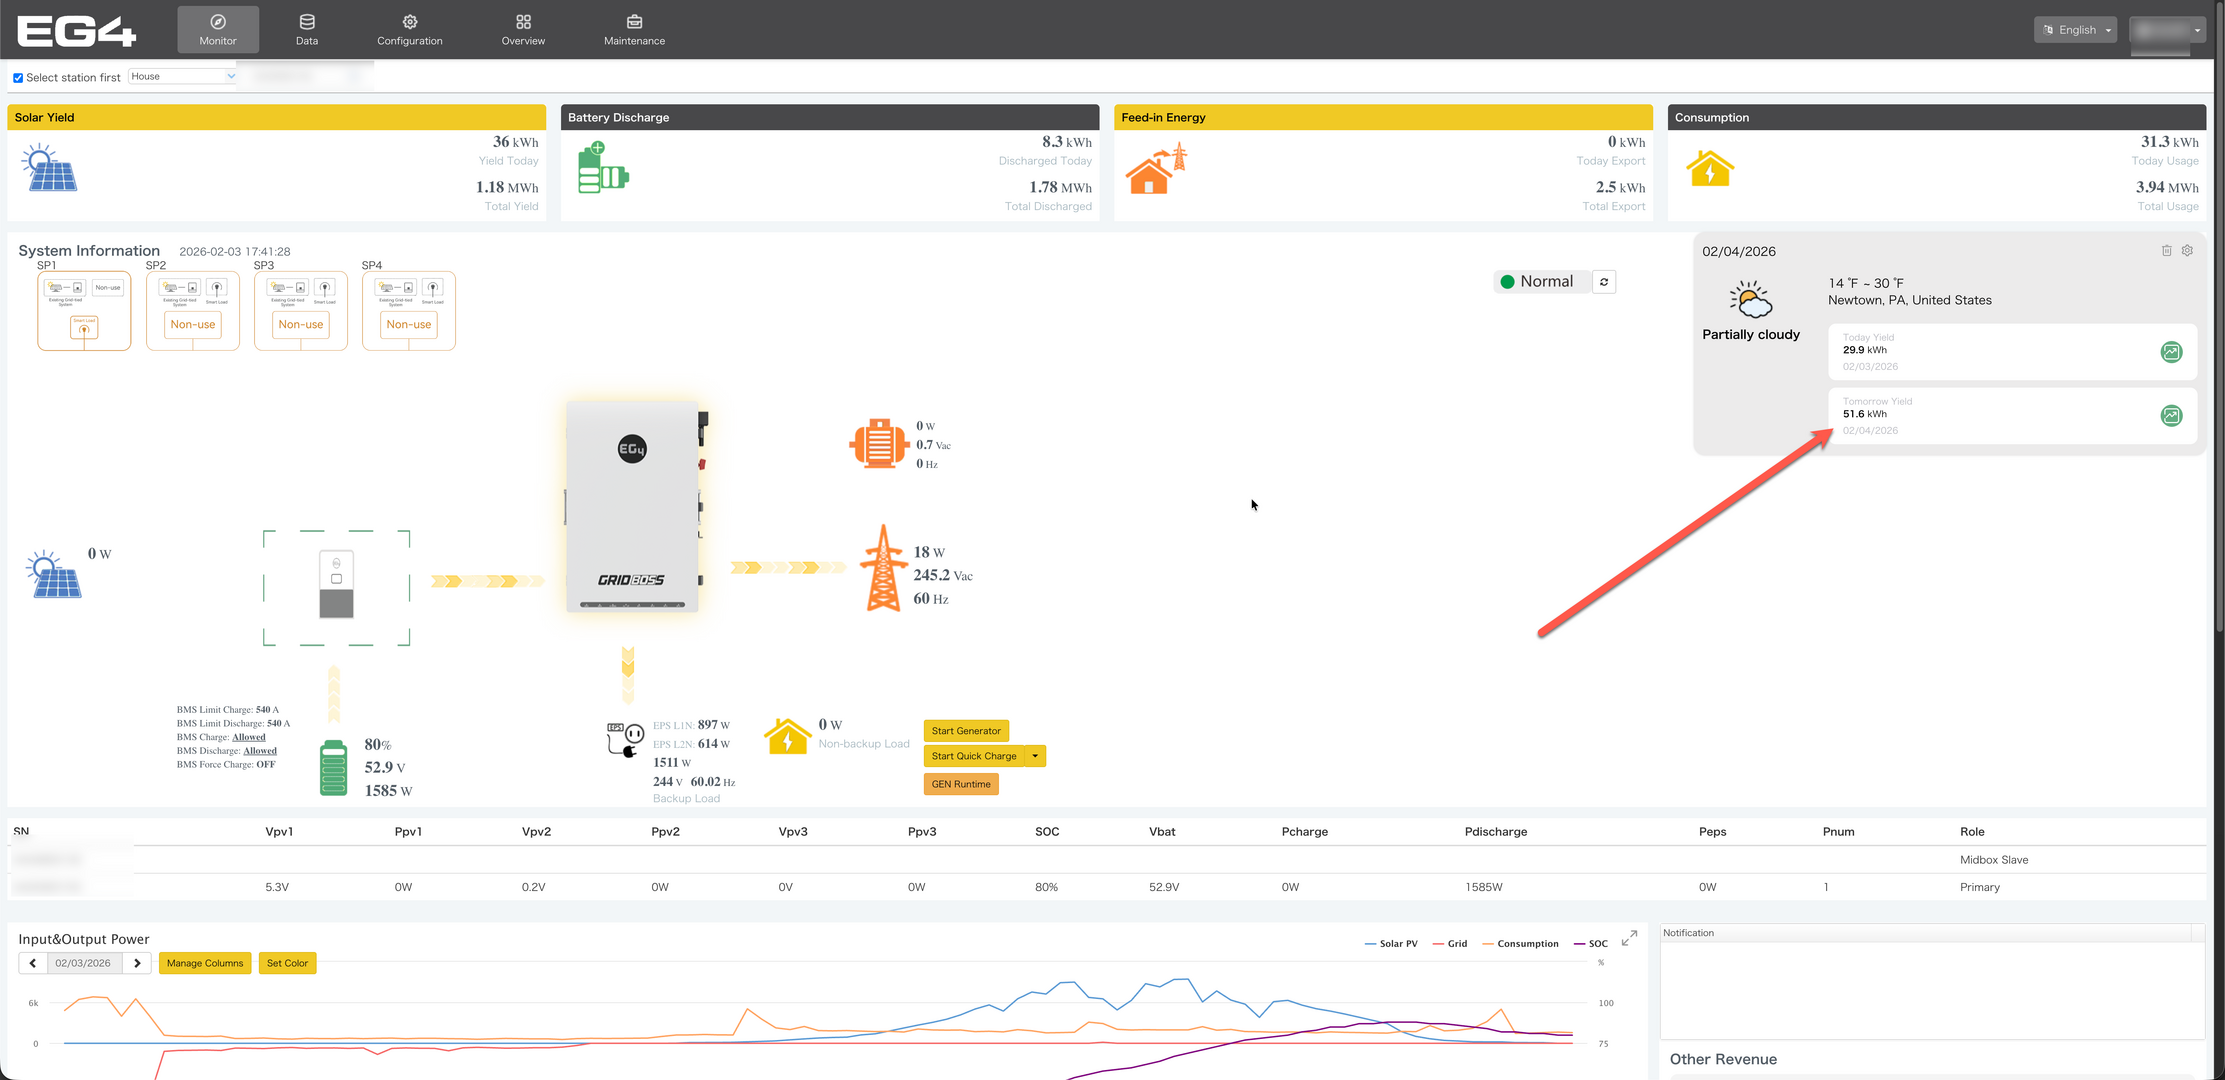The height and width of the screenshot is (1080, 2225).
Task: Toggle Select station first checkbox
Action: 18,78
